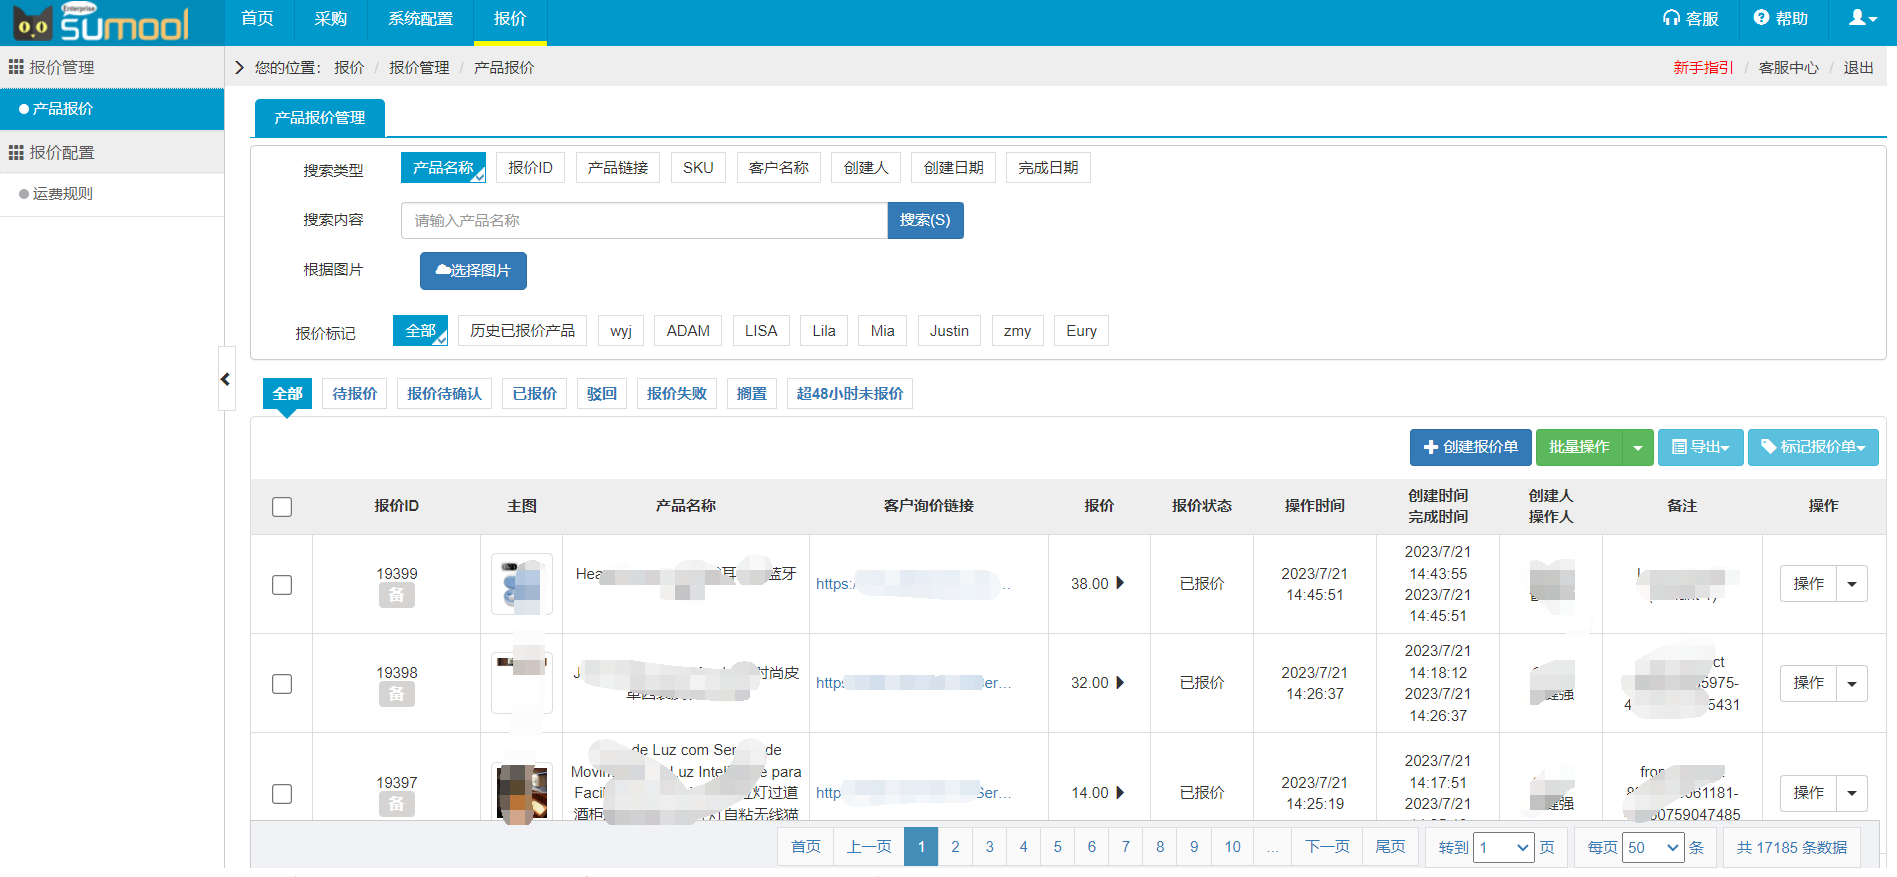Open the user account menu icon

pyautogui.click(x=1862, y=18)
